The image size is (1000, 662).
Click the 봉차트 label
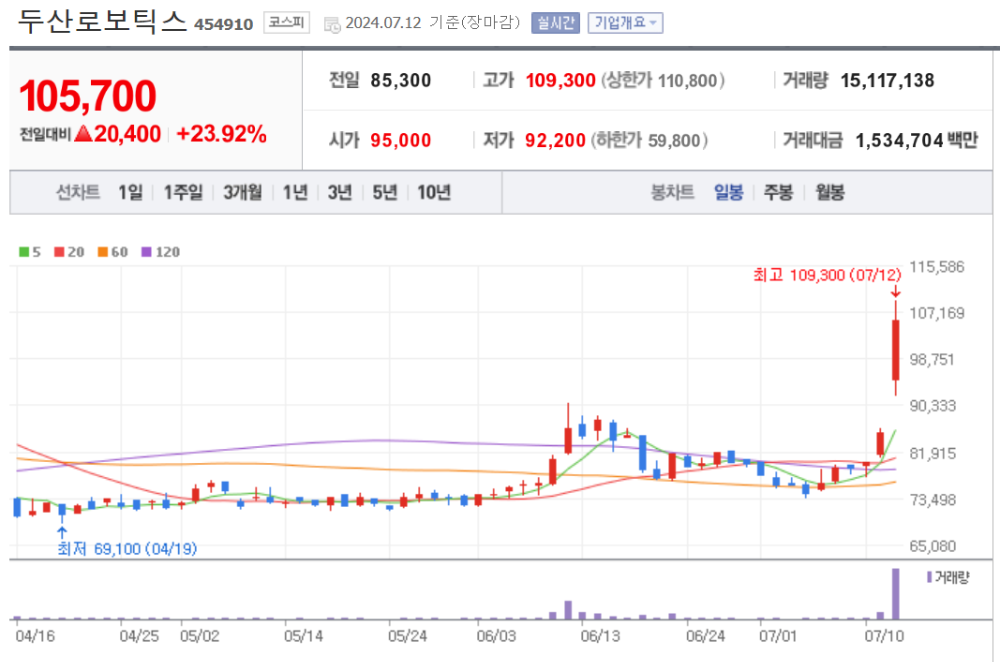(x=672, y=192)
